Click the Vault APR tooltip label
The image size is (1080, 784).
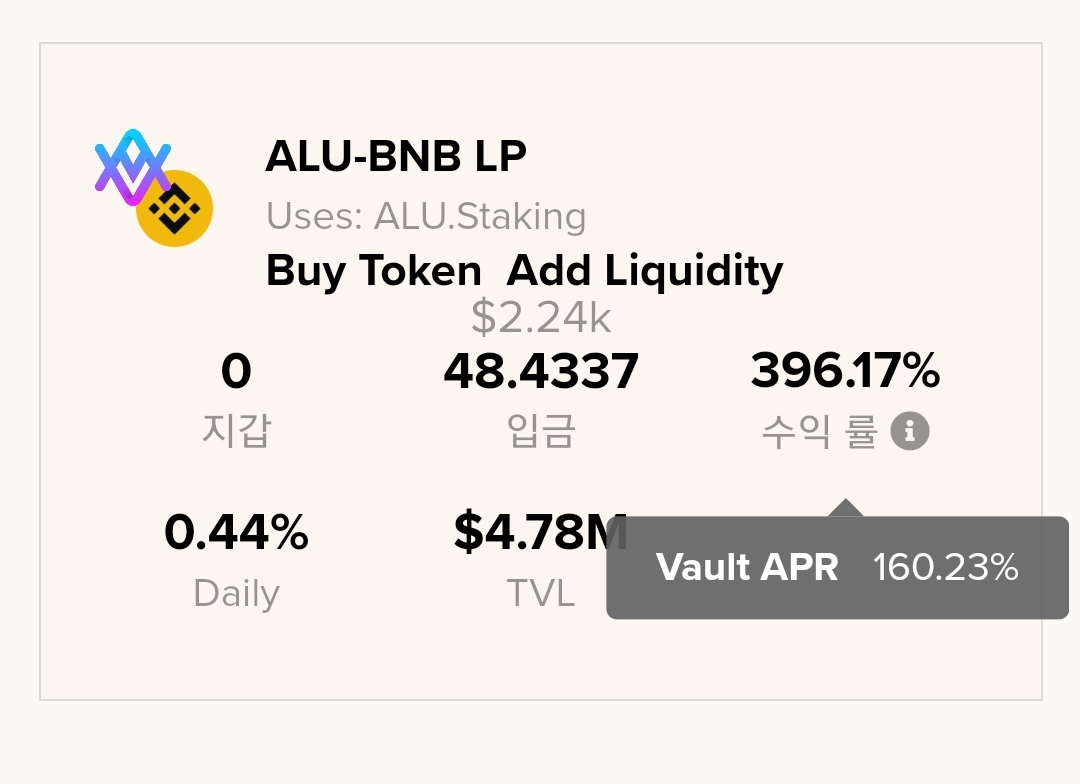[x=747, y=567]
